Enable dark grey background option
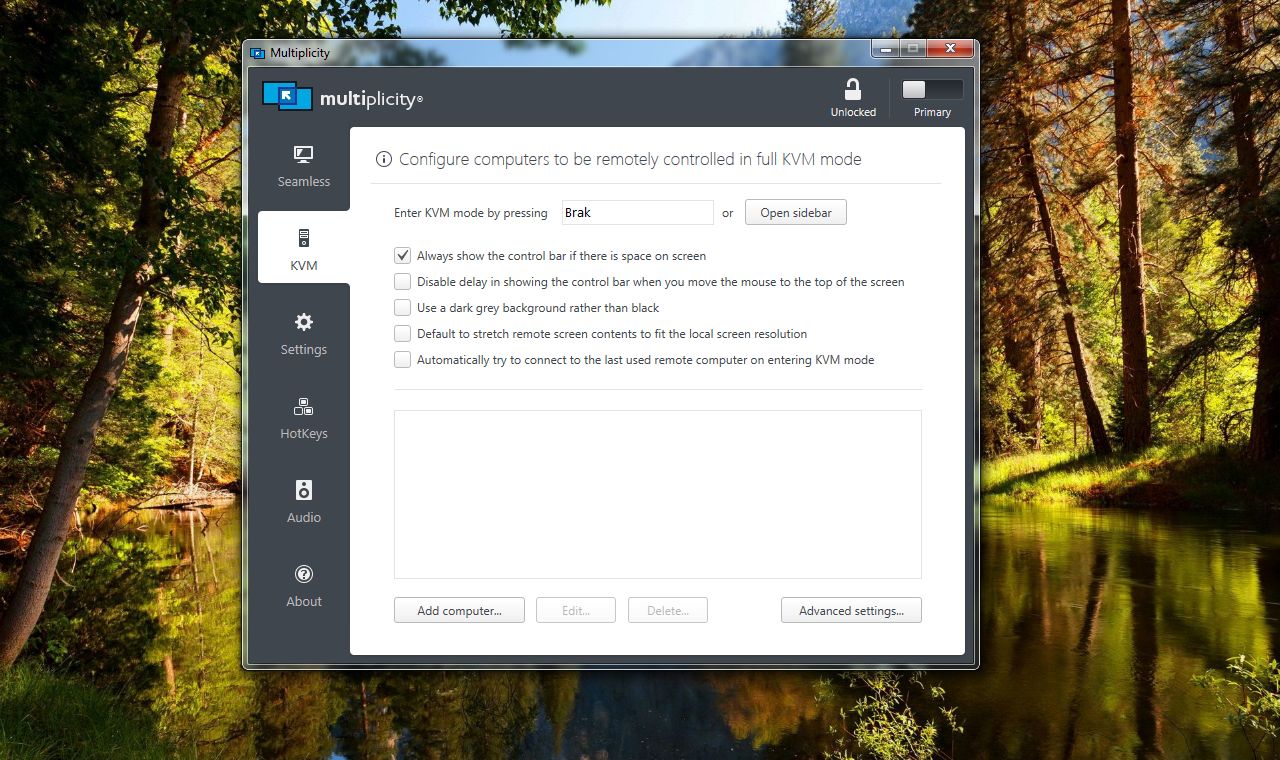 pyautogui.click(x=402, y=308)
